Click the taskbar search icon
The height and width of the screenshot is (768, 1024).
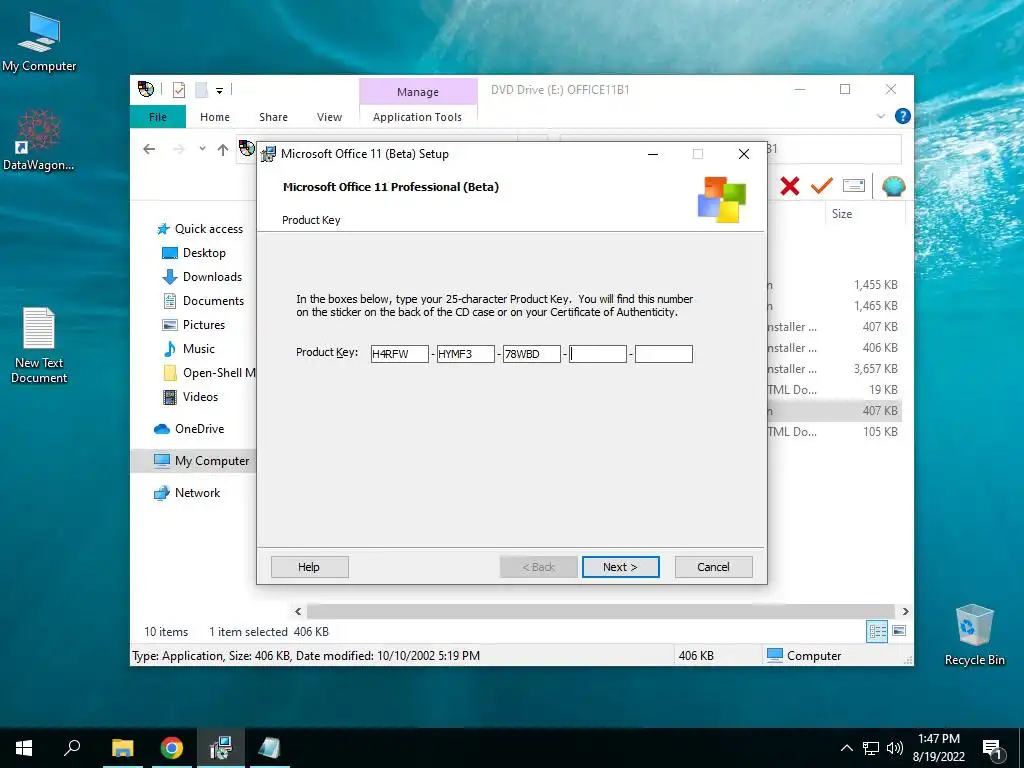point(72,748)
